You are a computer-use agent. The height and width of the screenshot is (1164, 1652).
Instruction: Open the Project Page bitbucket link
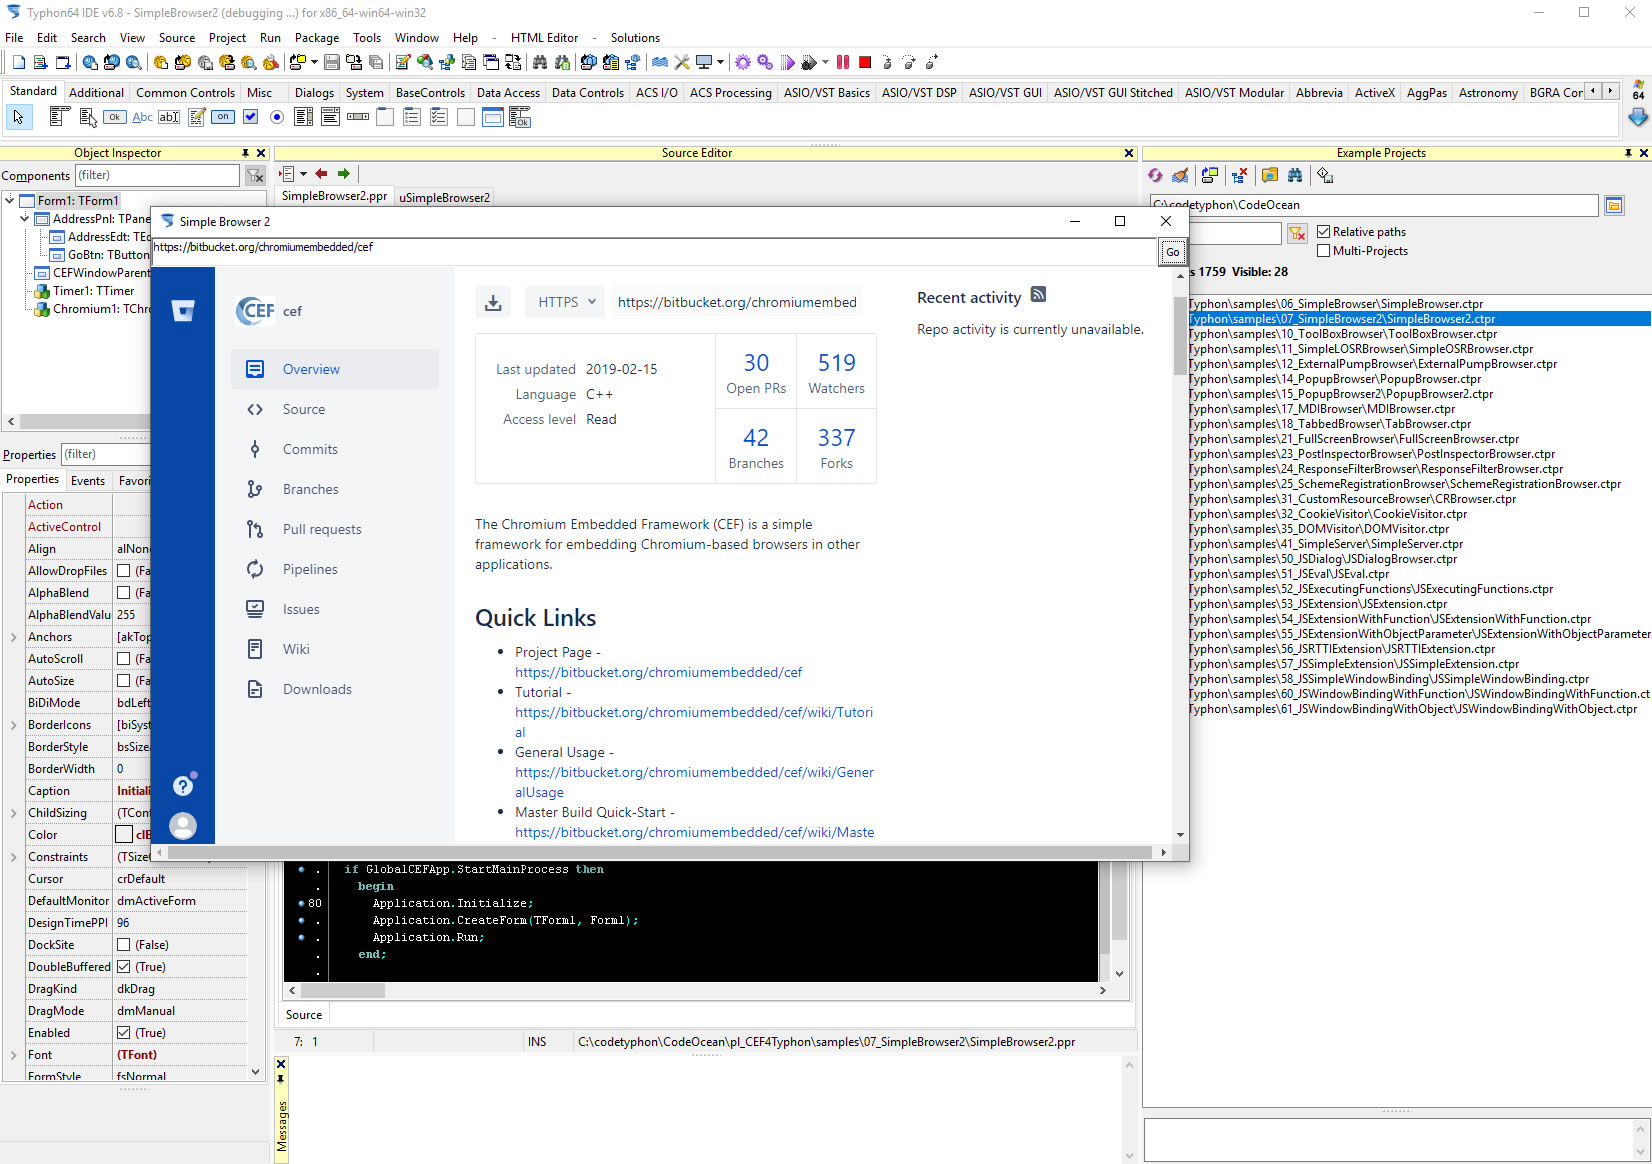pyautogui.click(x=659, y=672)
